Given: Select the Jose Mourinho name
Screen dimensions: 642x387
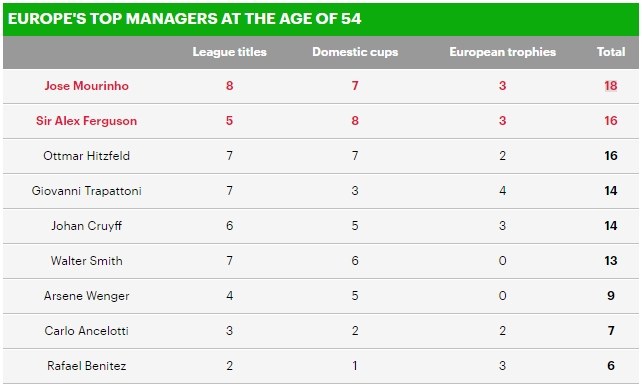Looking at the screenshot, I should click(x=86, y=86).
